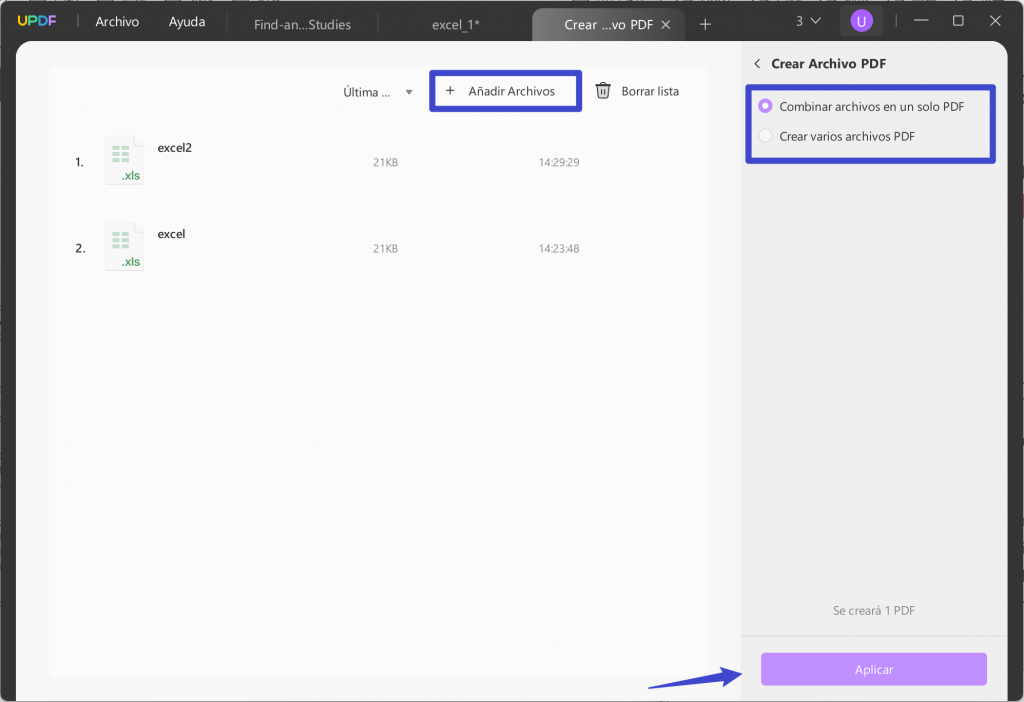The height and width of the screenshot is (702, 1024).
Task: Click the trash icon next to Borrar lista
Action: coord(603,90)
